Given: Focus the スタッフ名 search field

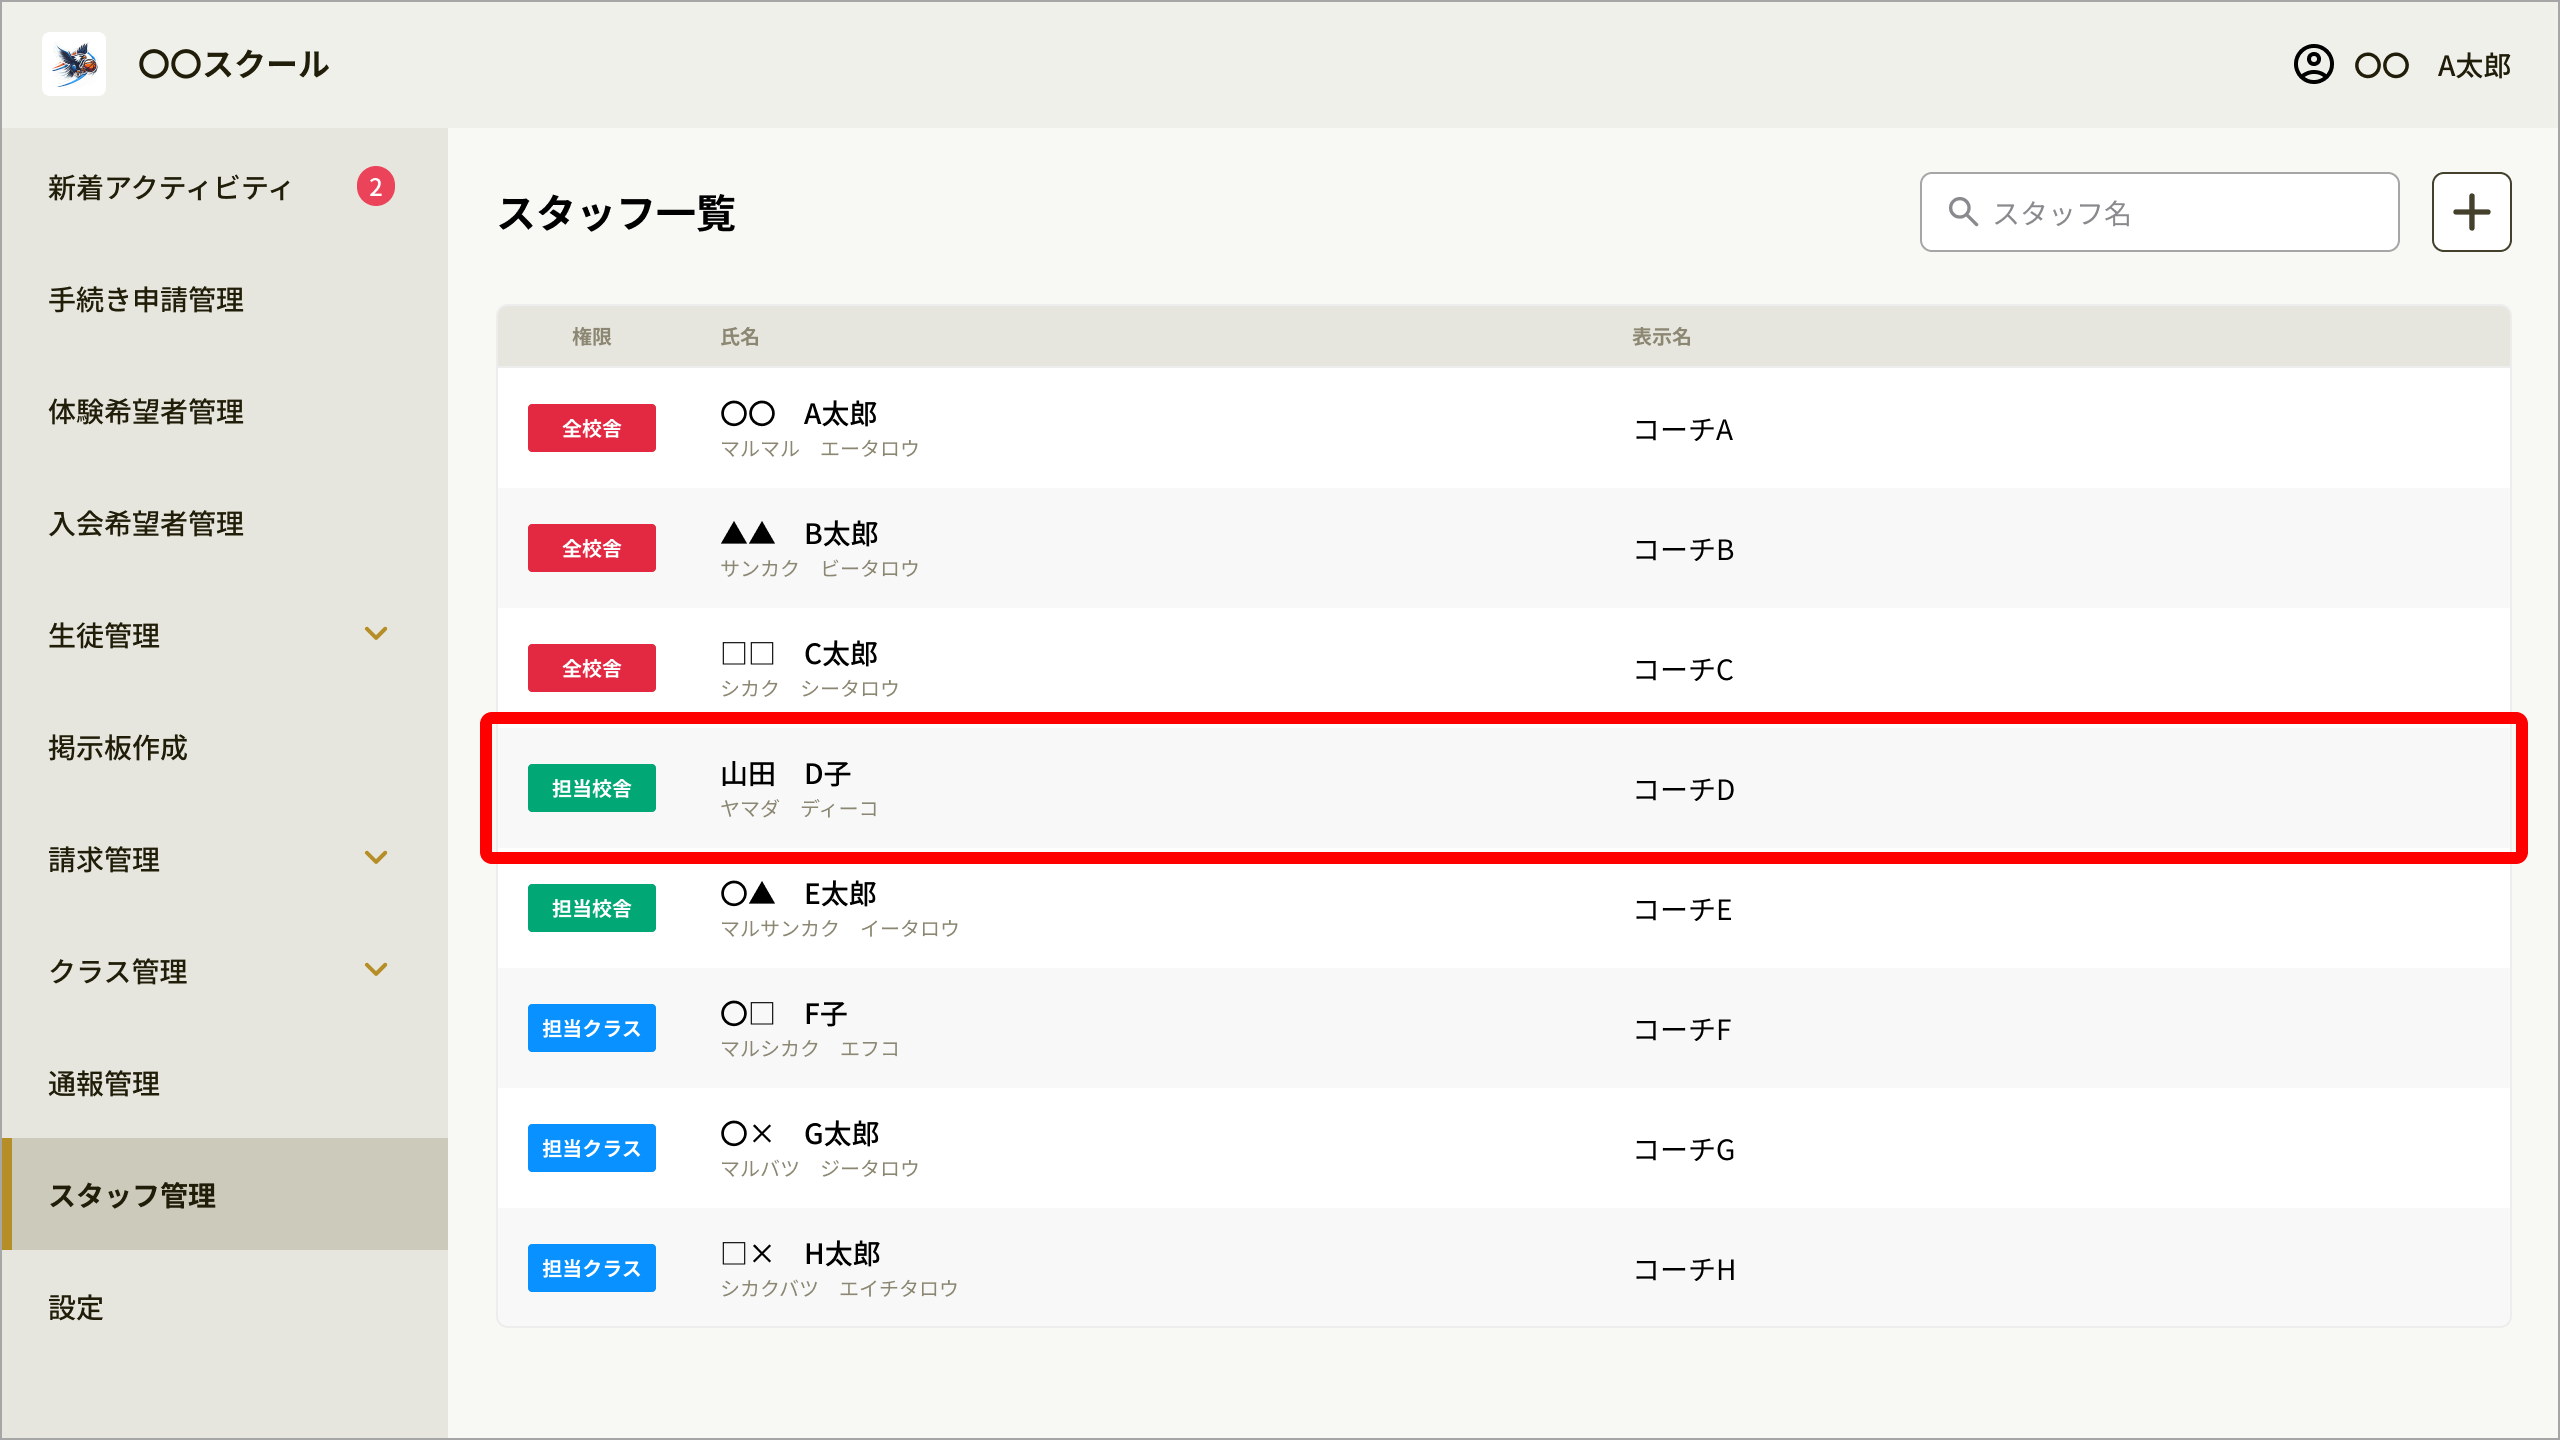Looking at the screenshot, I should pos(2159,212).
